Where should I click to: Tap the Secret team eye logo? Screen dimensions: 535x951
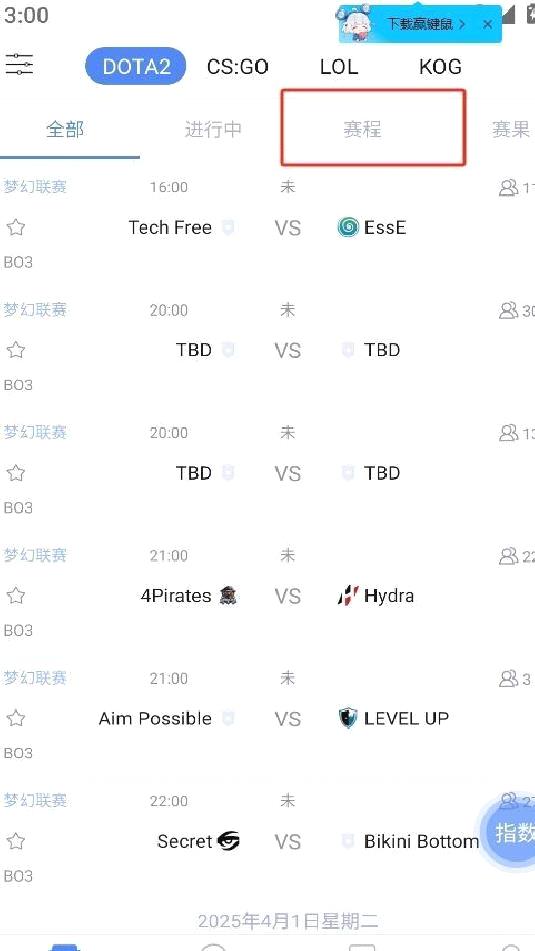pos(228,841)
